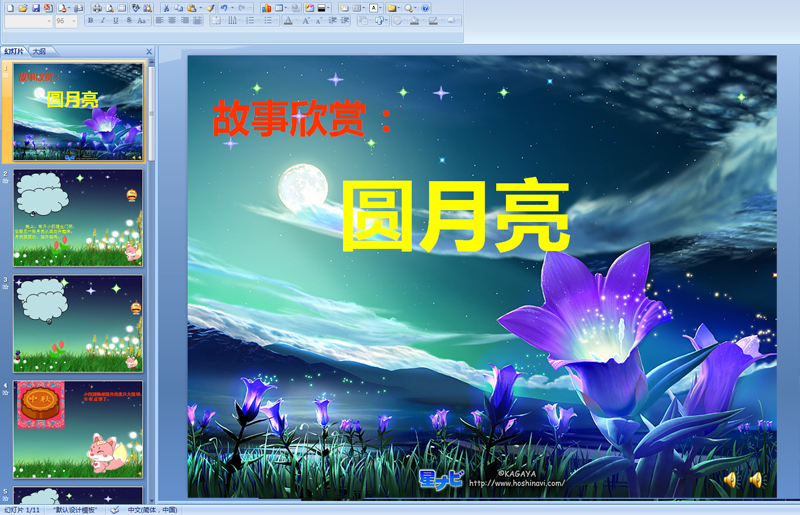Align text right in formatting toolbar
This screenshot has height=515, width=800.
[x=185, y=20]
